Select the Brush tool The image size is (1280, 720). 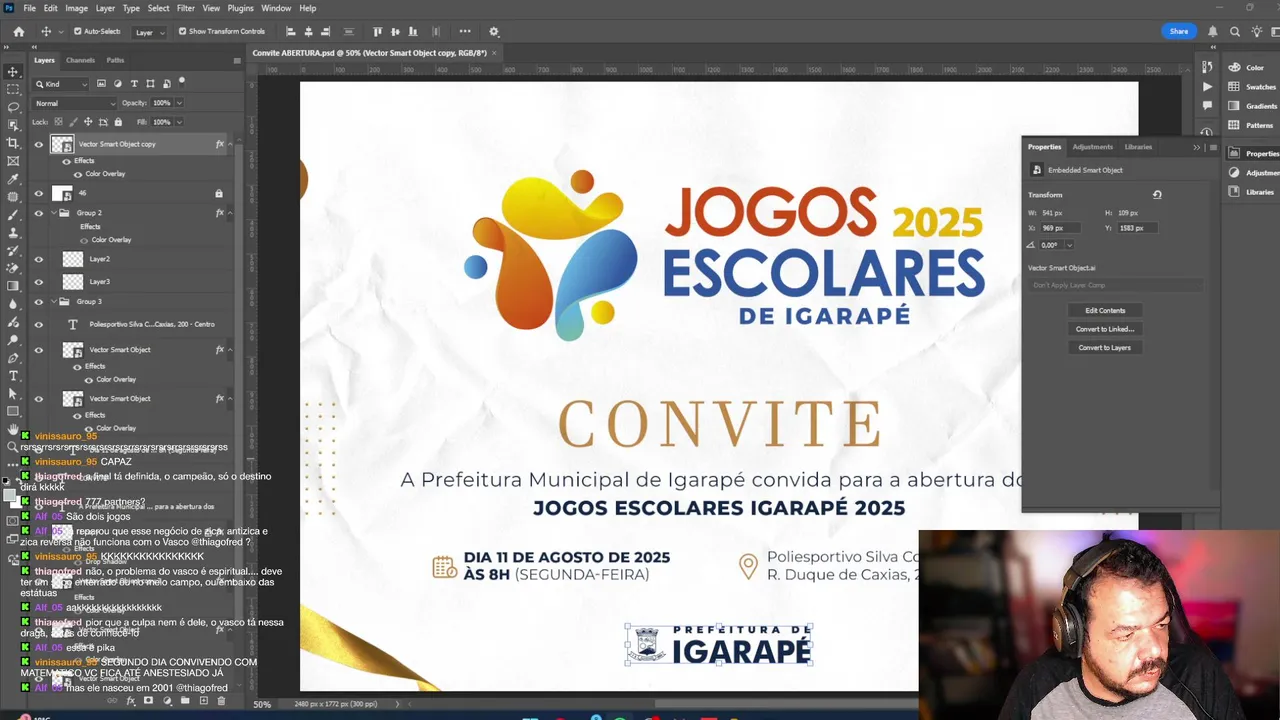13,215
